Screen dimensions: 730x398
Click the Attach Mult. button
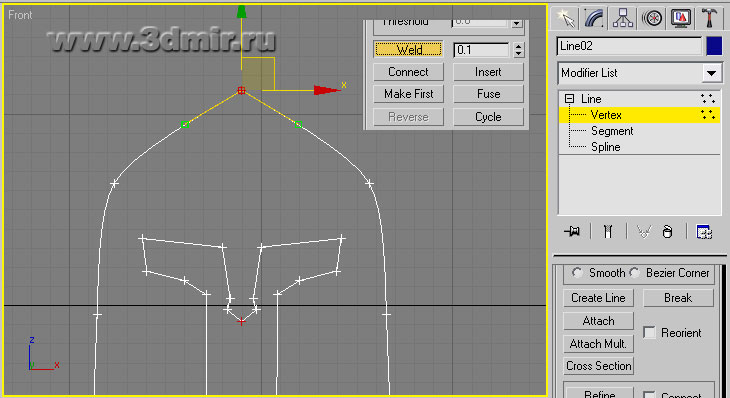pyautogui.click(x=598, y=344)
